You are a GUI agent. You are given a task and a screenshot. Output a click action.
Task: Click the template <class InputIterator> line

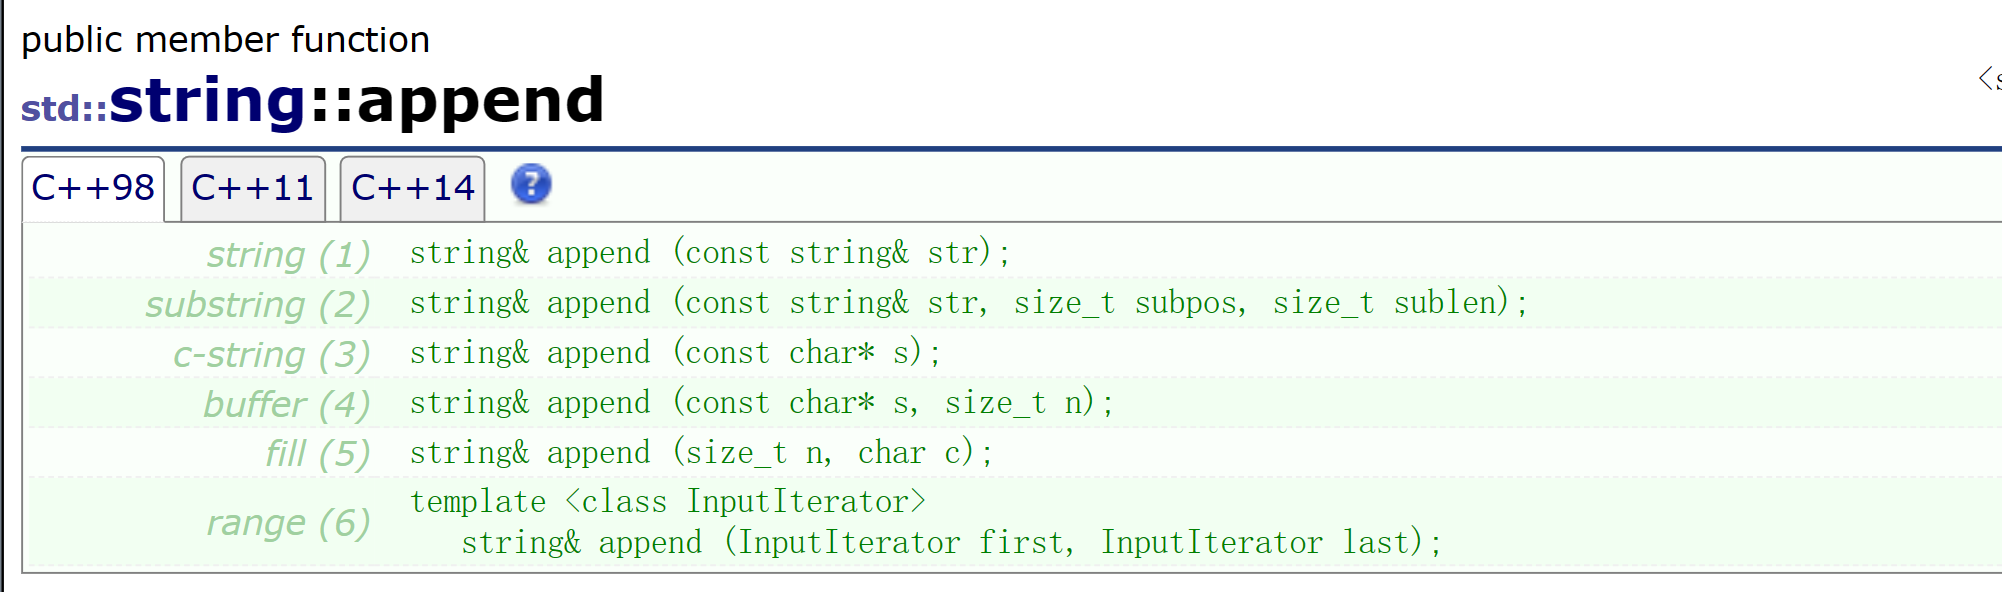668,501
